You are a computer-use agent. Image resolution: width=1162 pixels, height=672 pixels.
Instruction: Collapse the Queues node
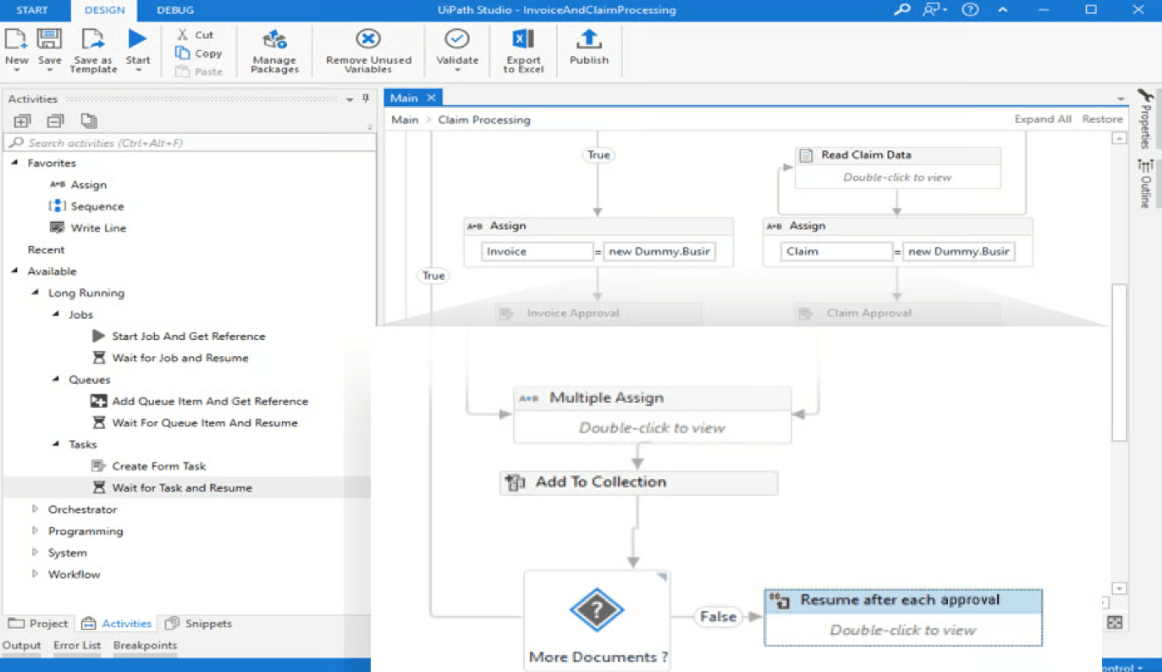56,379
